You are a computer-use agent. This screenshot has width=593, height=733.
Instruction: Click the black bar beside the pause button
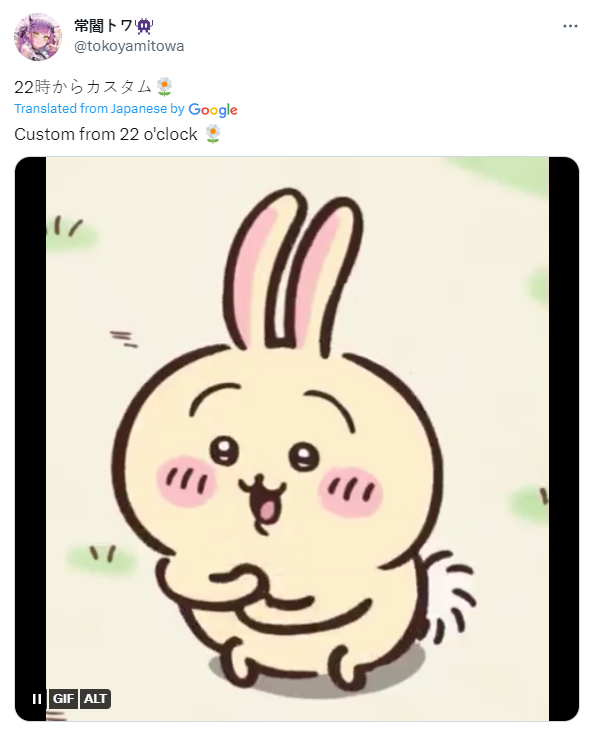coord(30,421)
